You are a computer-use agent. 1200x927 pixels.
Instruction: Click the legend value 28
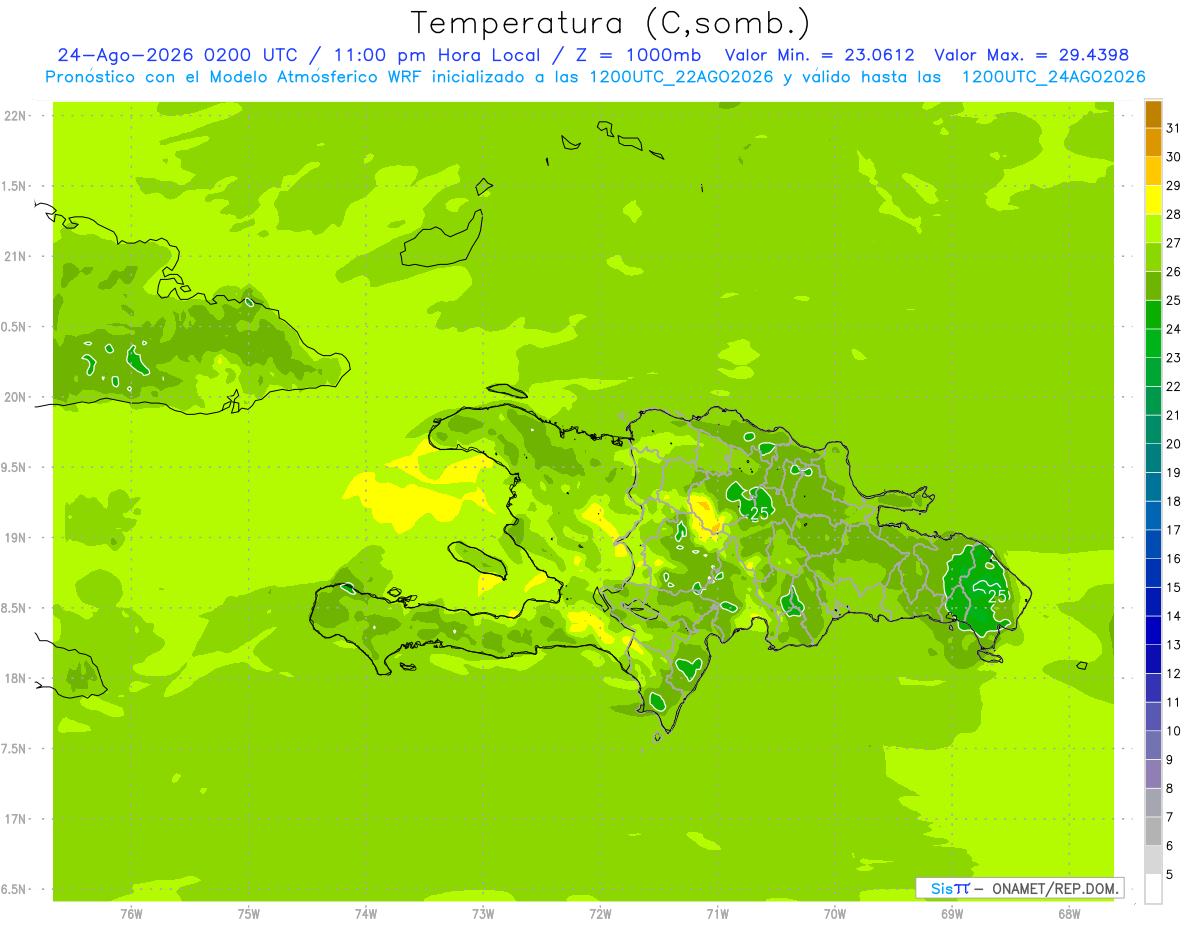[x=1173, y=214]
